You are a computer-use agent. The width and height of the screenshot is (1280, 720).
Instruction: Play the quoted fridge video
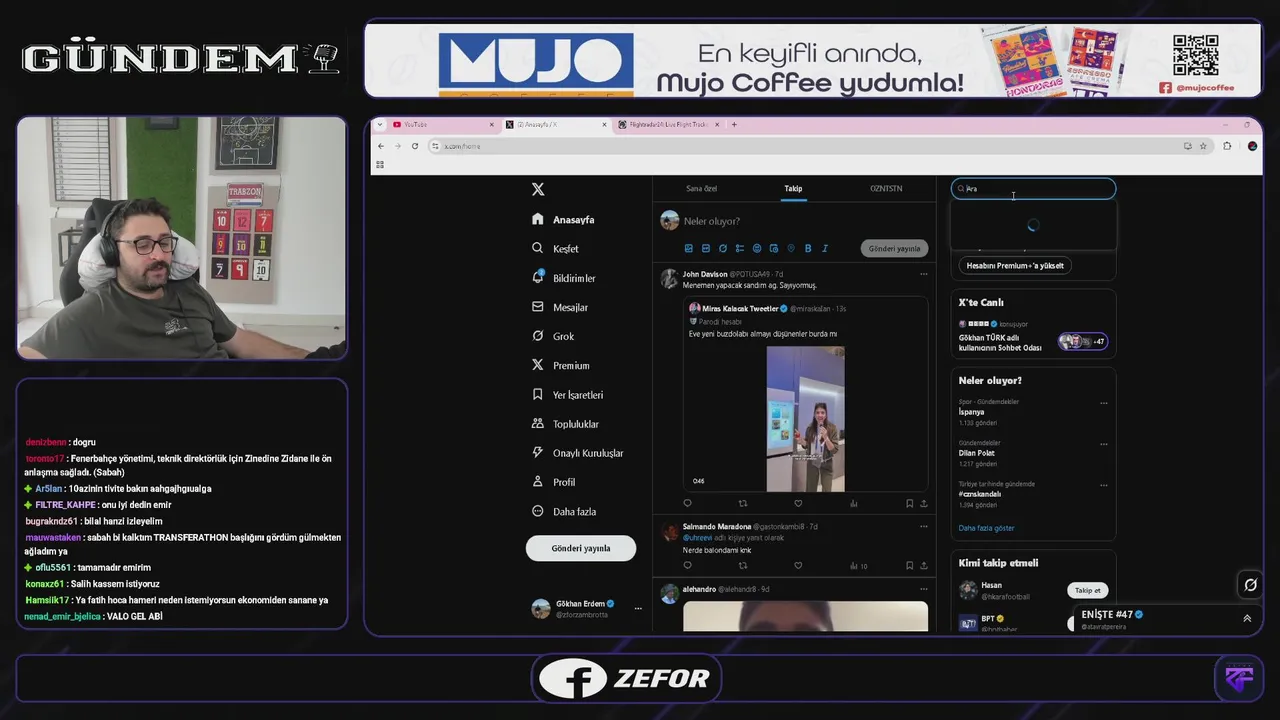(805, 419)
